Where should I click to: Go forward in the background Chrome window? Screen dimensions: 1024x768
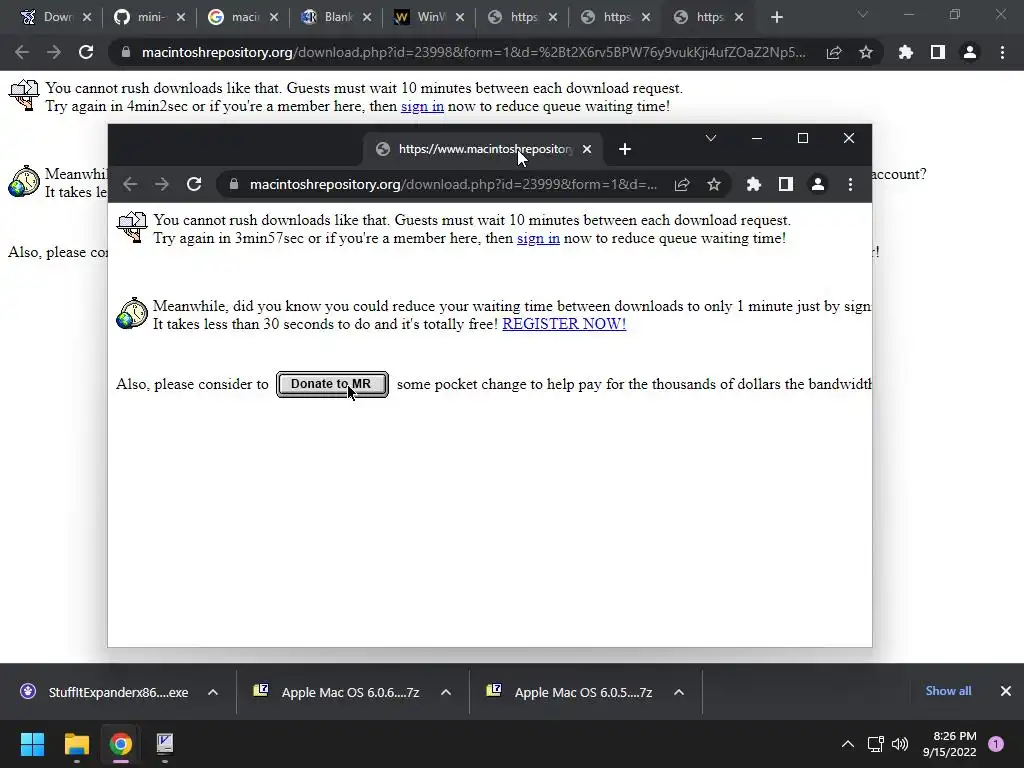54,52
